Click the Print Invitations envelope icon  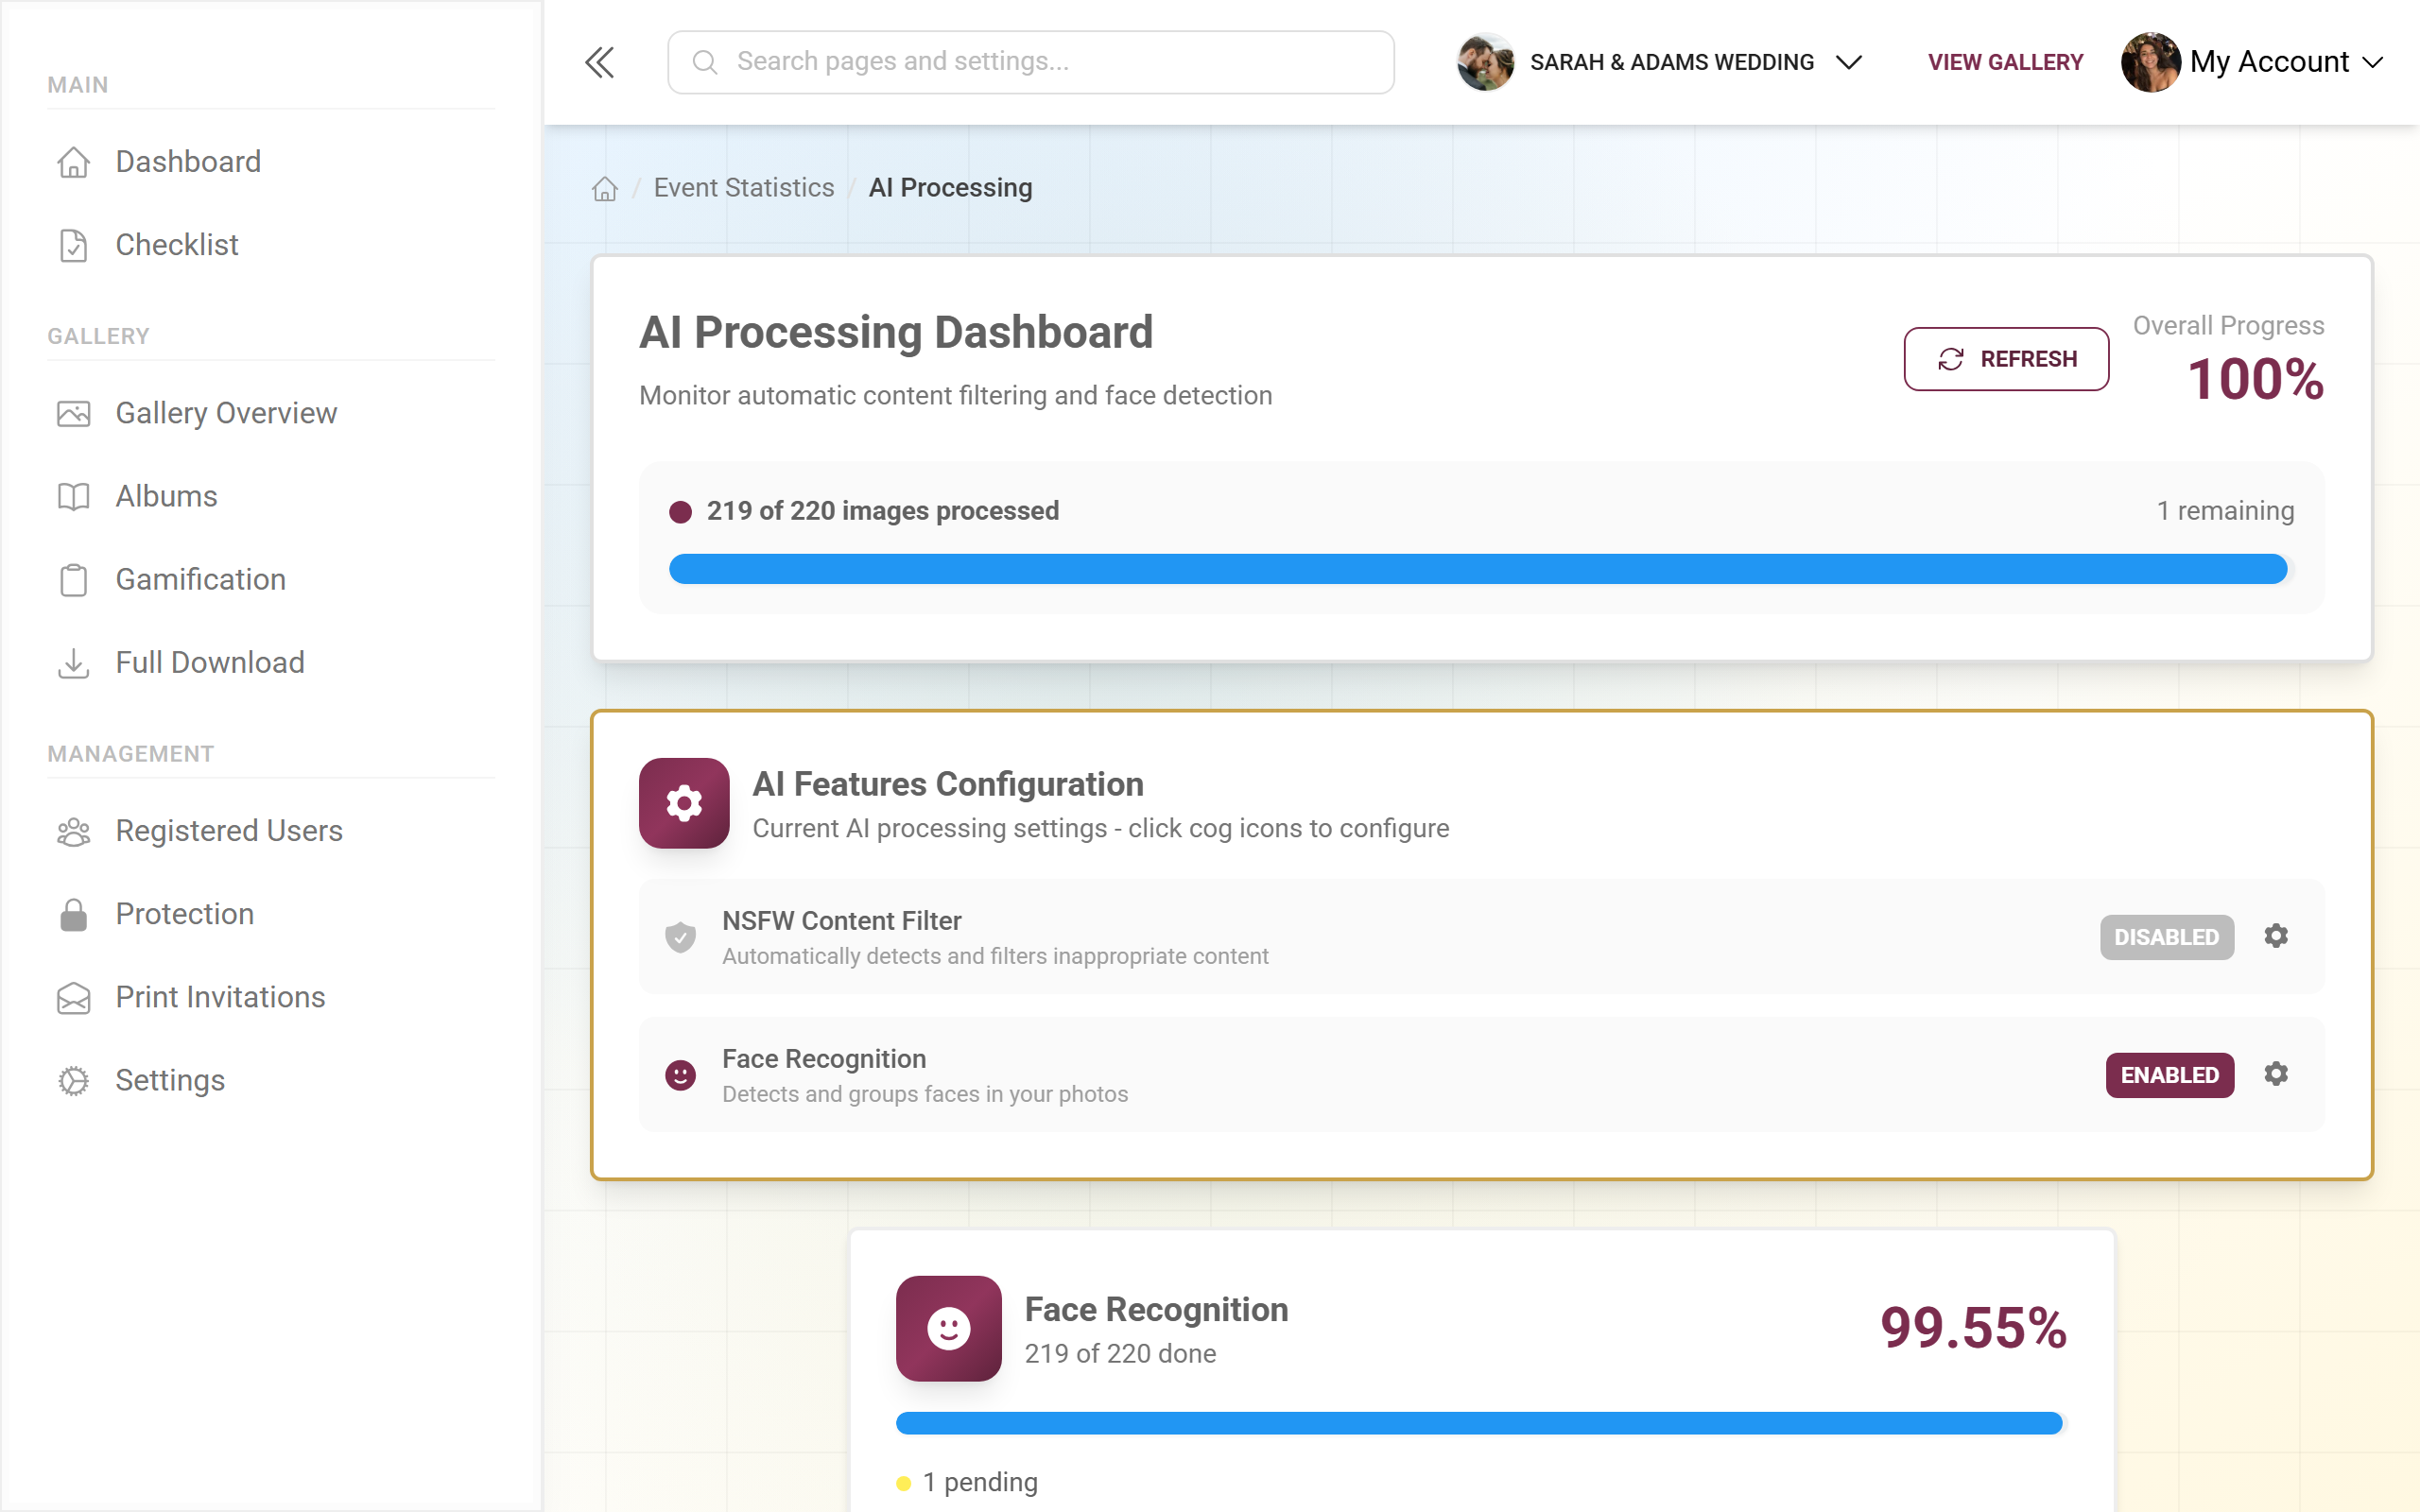click(73, 997)
